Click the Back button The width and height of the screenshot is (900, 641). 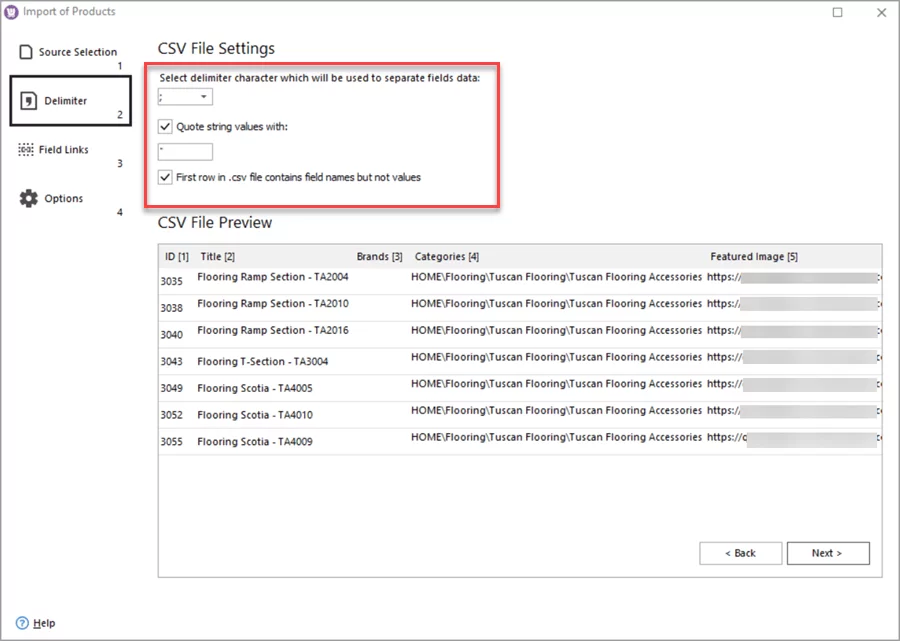click(740, 553)
